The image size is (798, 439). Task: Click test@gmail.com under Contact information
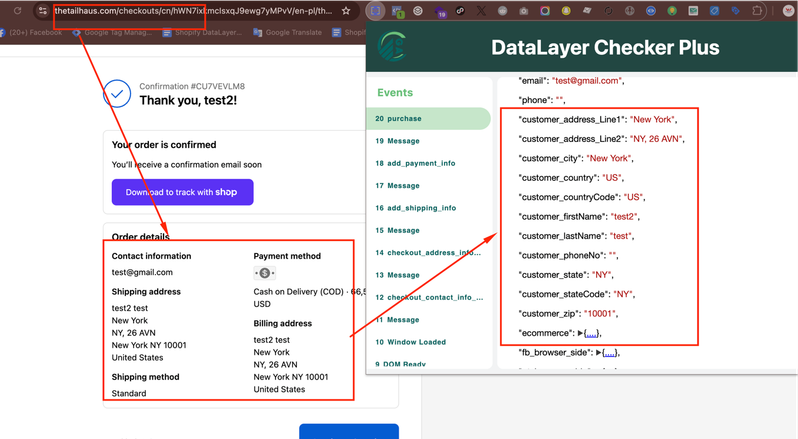[142, 272]
